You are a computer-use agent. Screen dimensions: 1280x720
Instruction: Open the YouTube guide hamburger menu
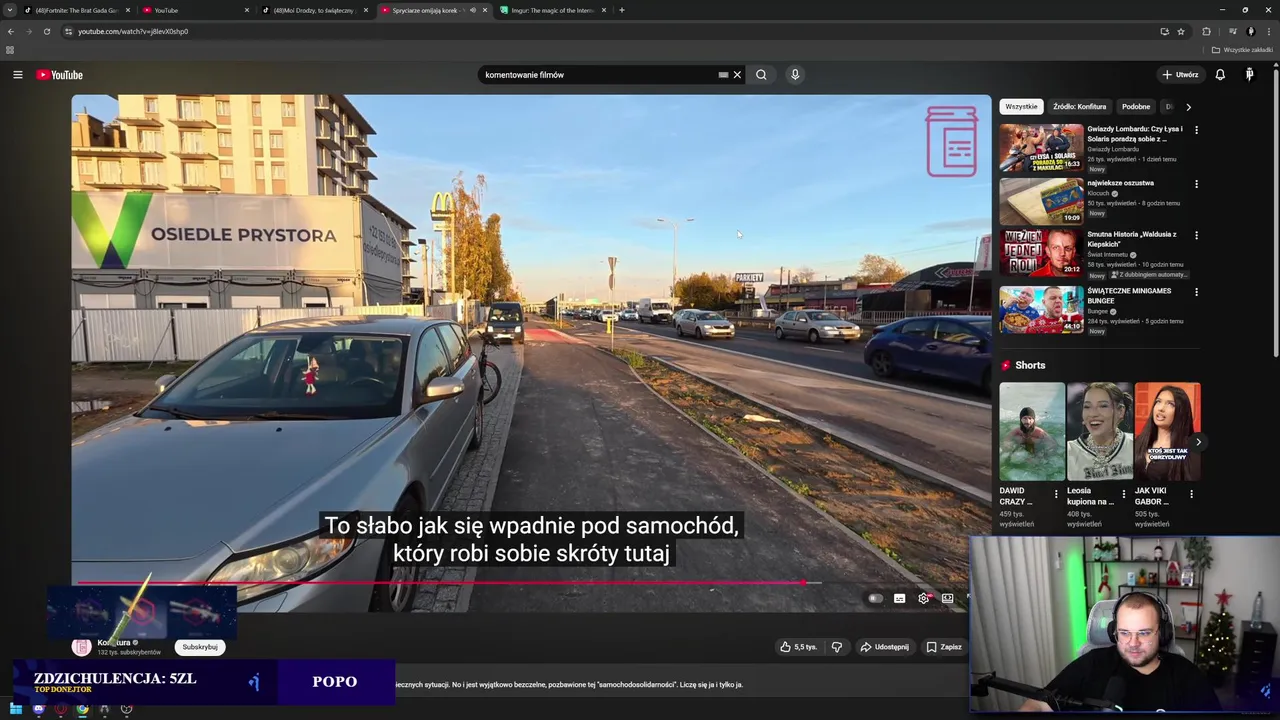[x=17, y=75]
